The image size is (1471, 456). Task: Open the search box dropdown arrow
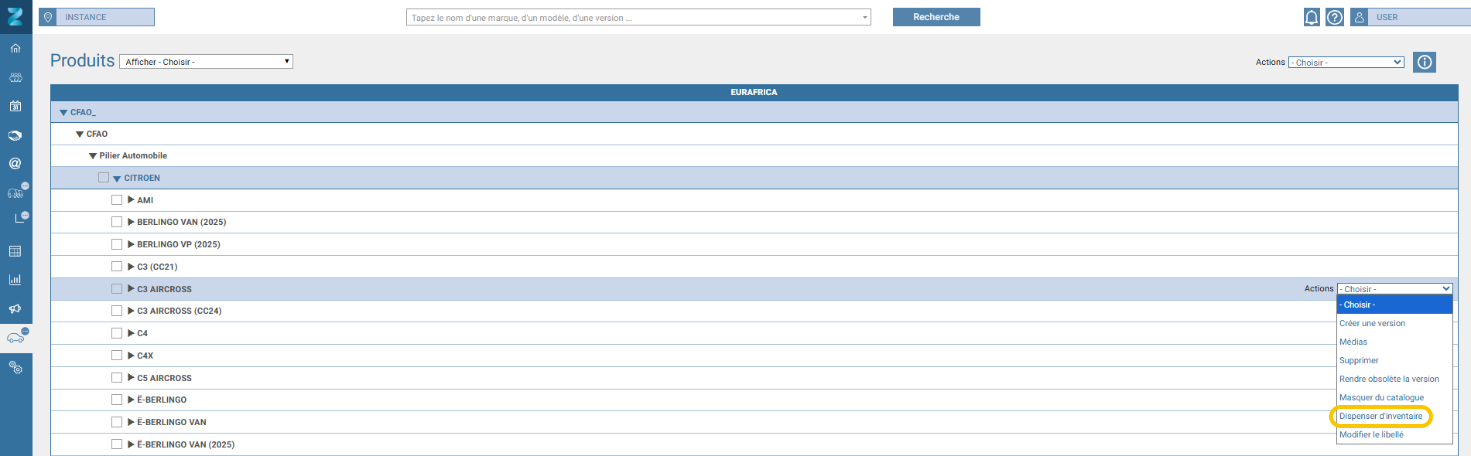pos(865,17)
